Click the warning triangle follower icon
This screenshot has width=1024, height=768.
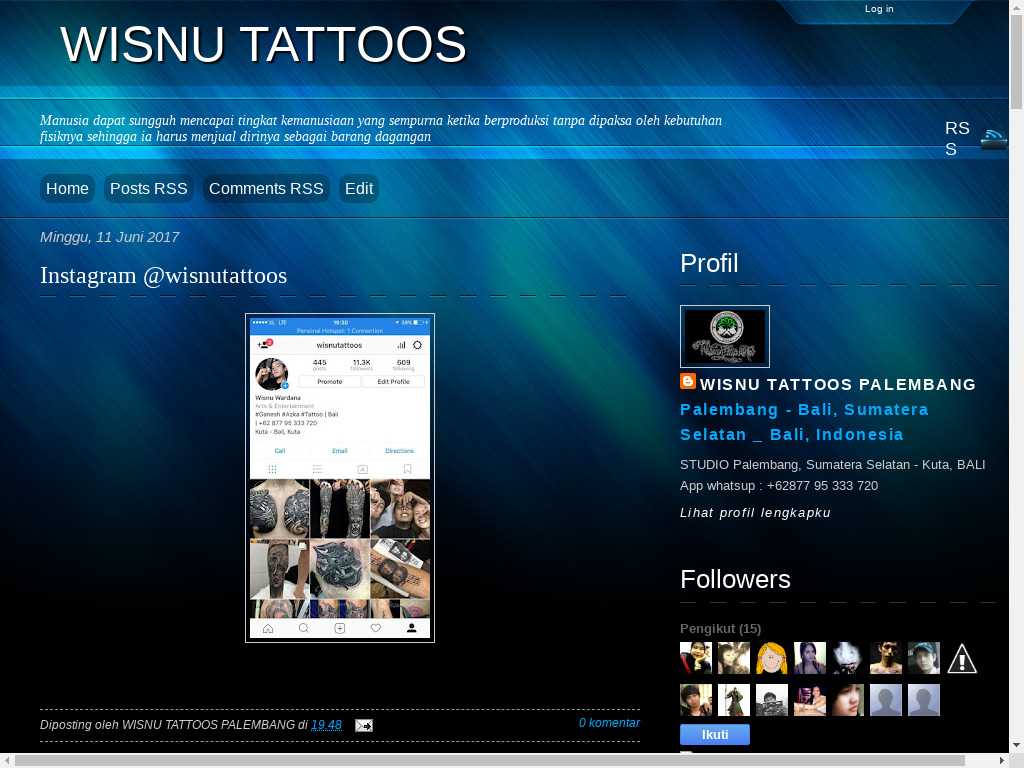pos(962,658)
